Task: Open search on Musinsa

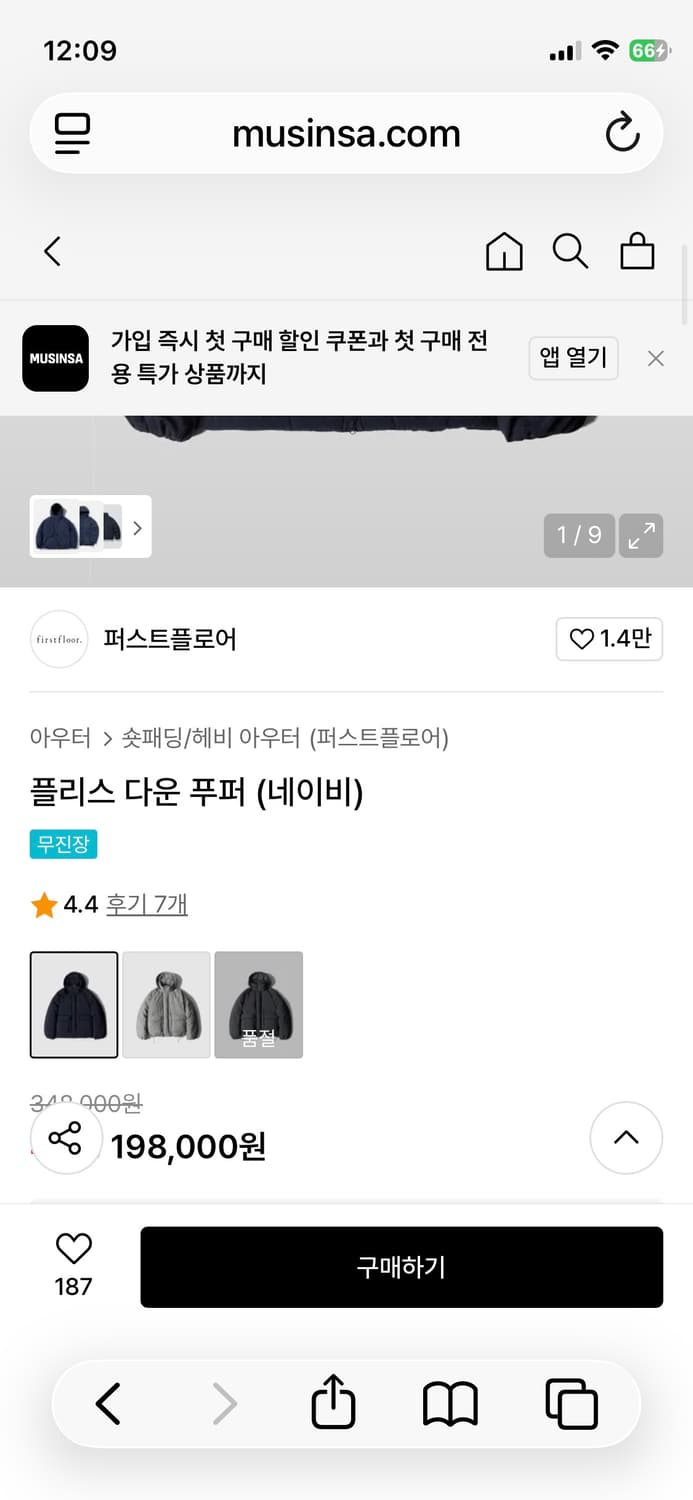Action: pyautogui.click(x=571, y=252)
